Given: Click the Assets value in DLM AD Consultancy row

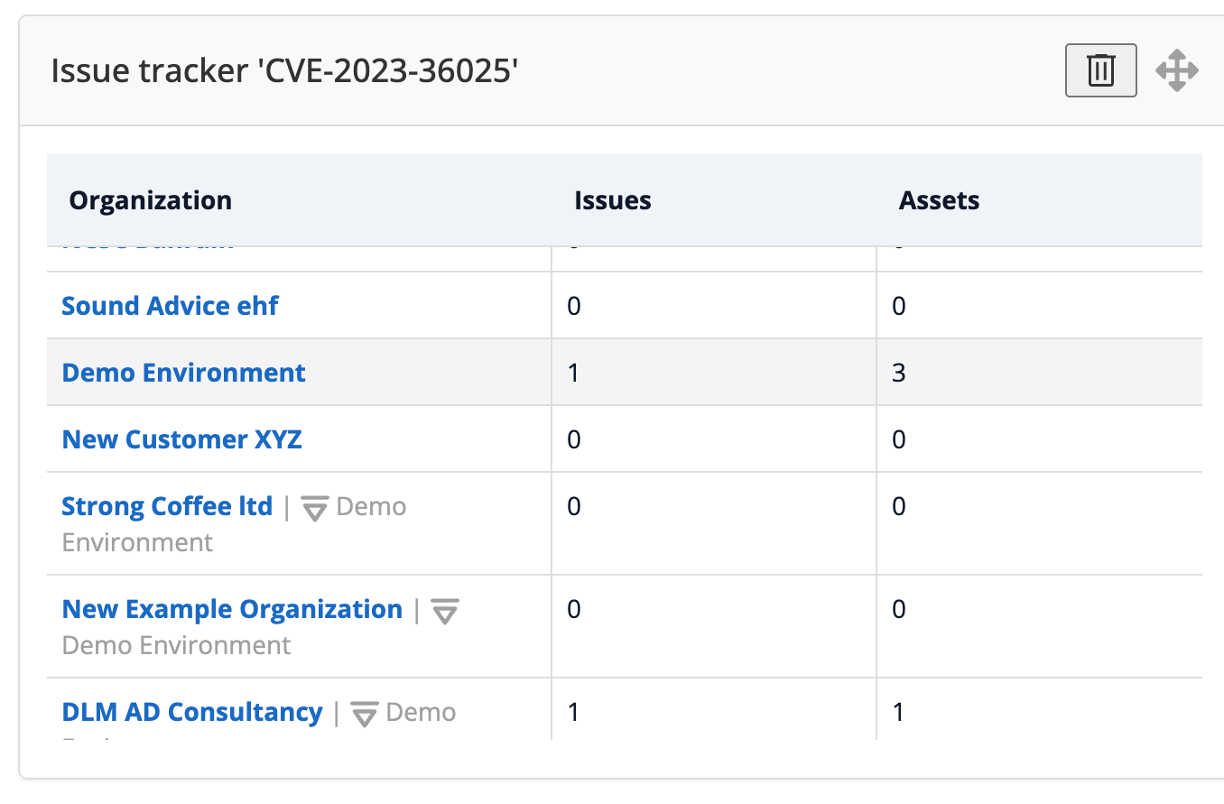Looking at the screenshot, I should pos(898,712).
